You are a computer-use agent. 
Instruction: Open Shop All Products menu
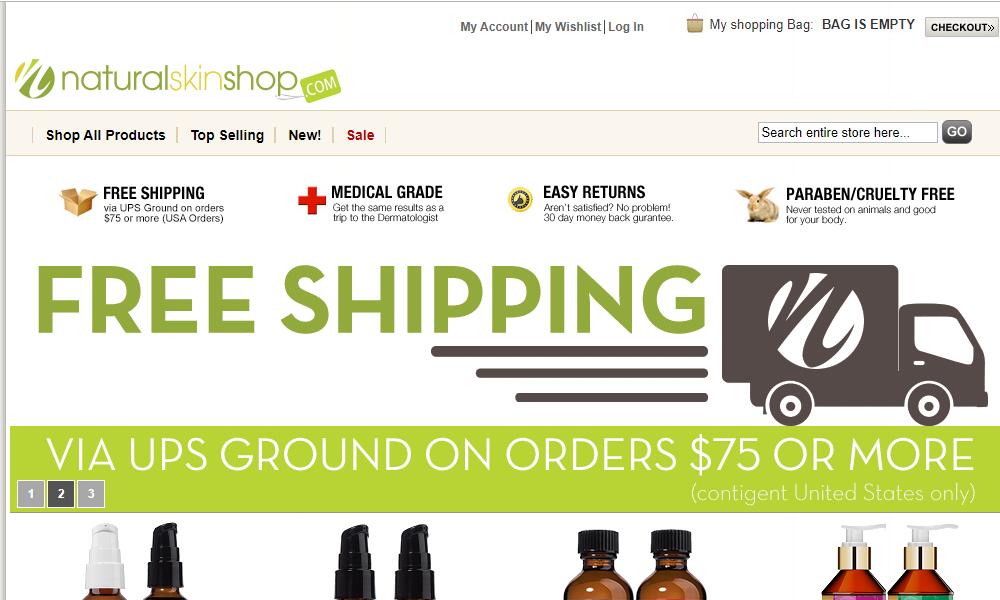click(105, 135)
